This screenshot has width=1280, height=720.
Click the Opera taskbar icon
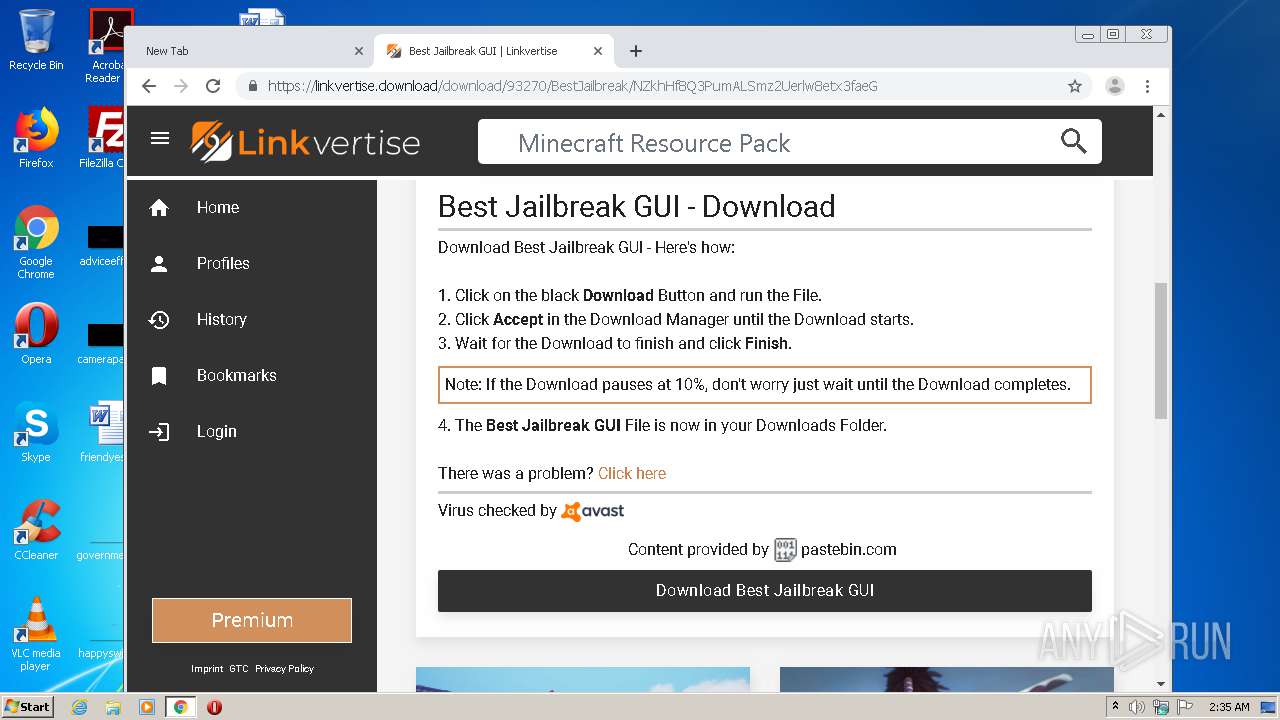pos(214,707)
